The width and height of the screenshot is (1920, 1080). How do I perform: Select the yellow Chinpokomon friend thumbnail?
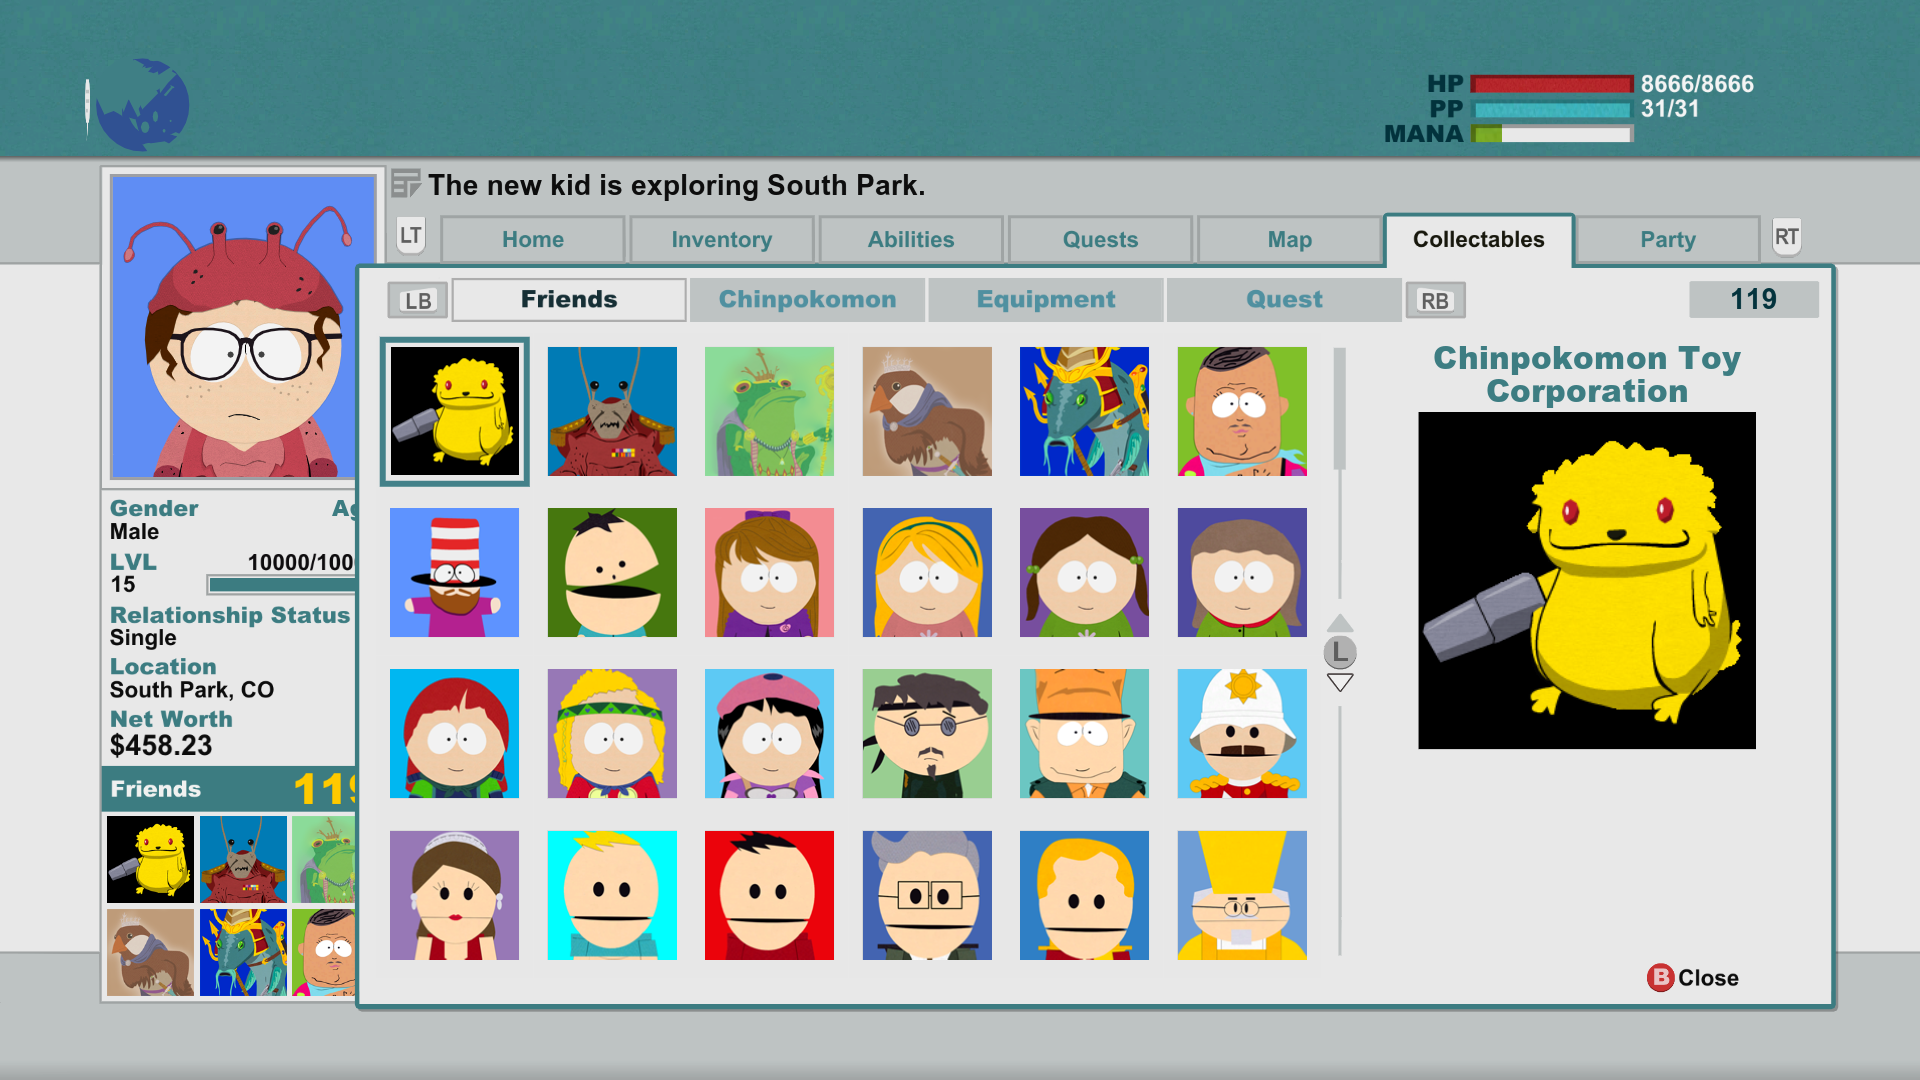tap(454, 411)
